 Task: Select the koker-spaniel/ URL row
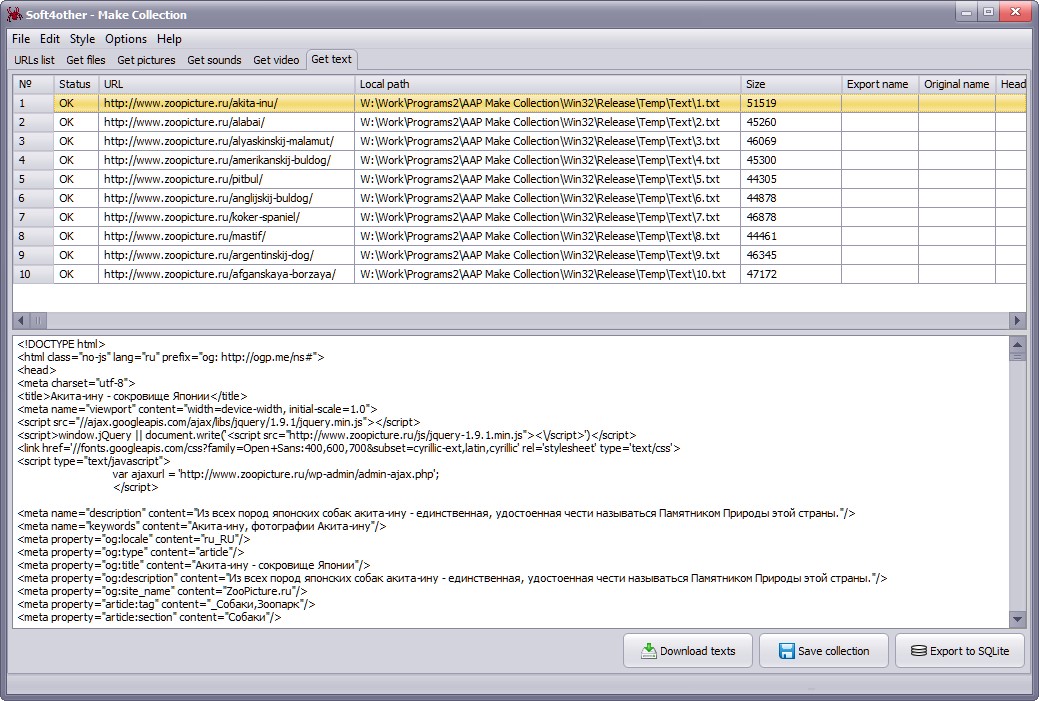click(520, 217)
